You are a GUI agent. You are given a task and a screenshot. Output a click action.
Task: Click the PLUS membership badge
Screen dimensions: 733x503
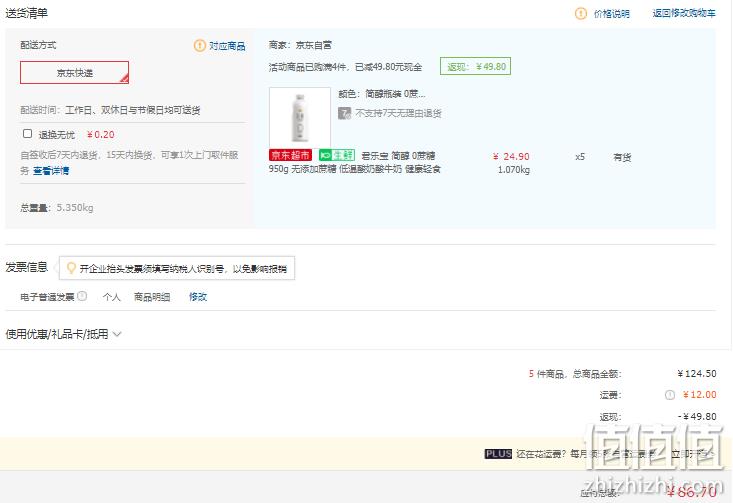point(498,454)
